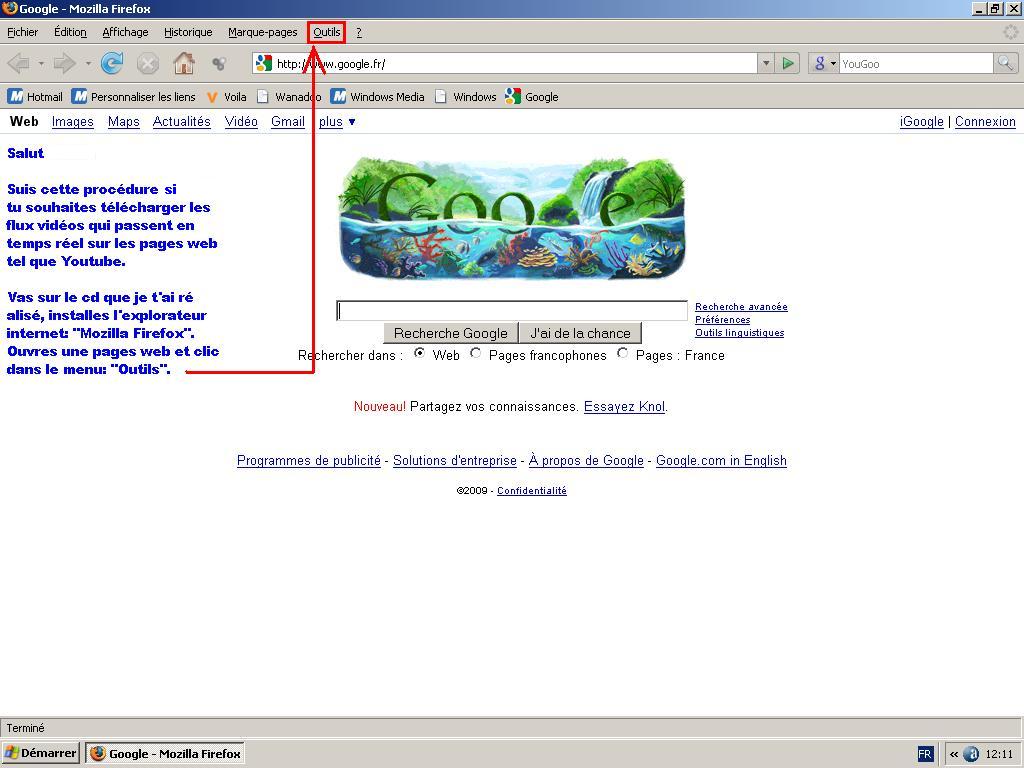
Task: Click the Démarrer start button
Action: click(41, 753)
